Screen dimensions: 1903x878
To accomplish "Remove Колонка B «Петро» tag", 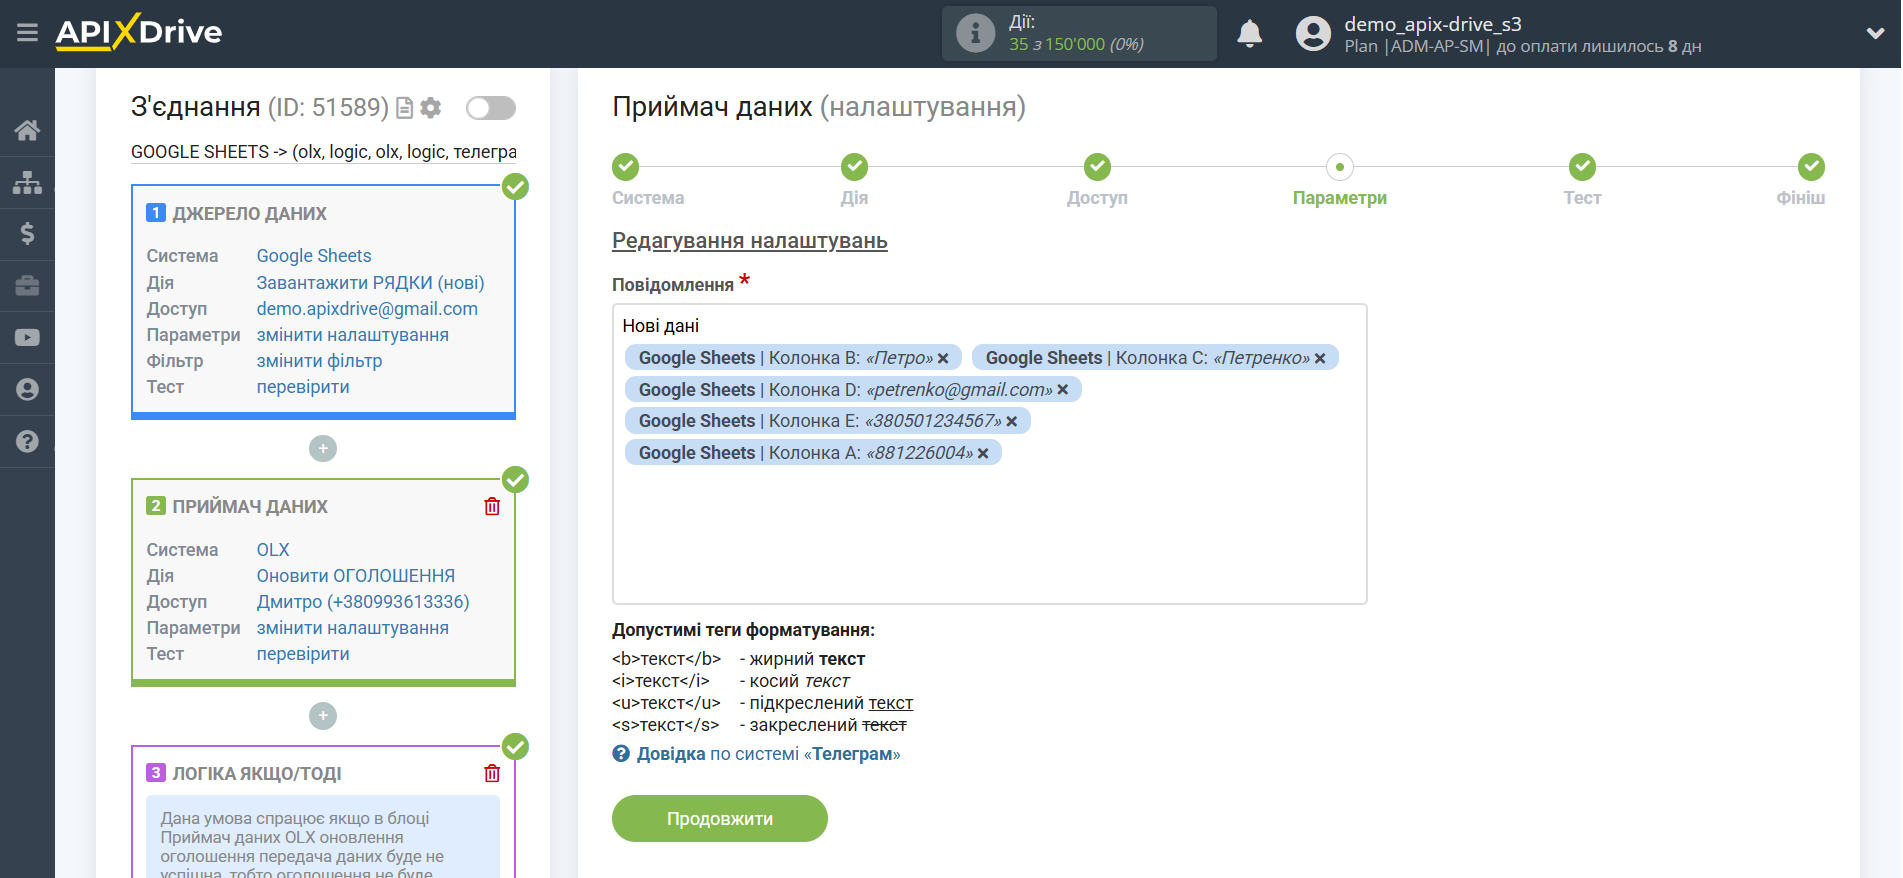I will (943, 359).
